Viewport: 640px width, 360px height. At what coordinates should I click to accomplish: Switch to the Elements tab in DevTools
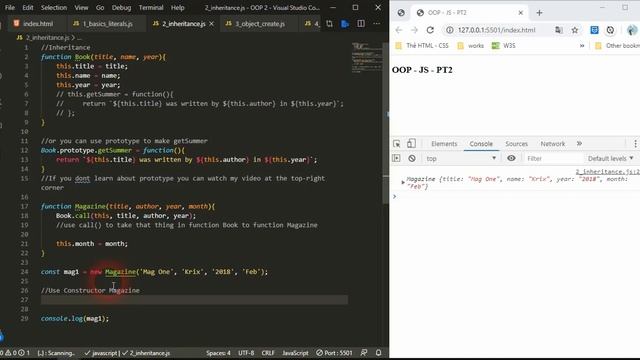tap(444, 144)
